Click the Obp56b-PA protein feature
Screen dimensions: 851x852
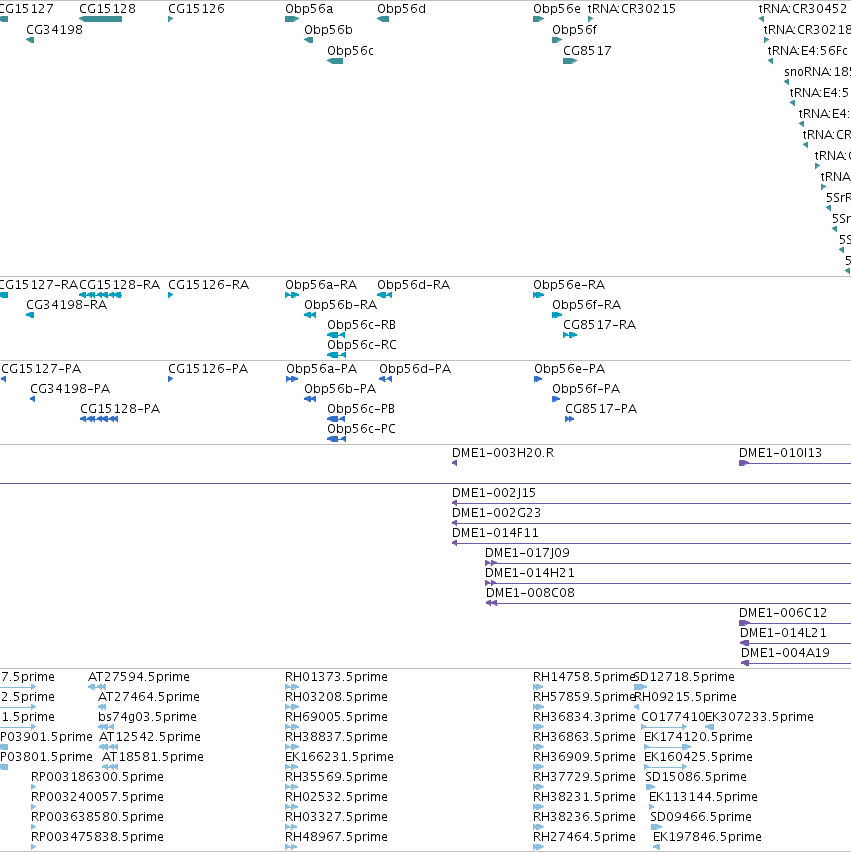pos(310,399)
